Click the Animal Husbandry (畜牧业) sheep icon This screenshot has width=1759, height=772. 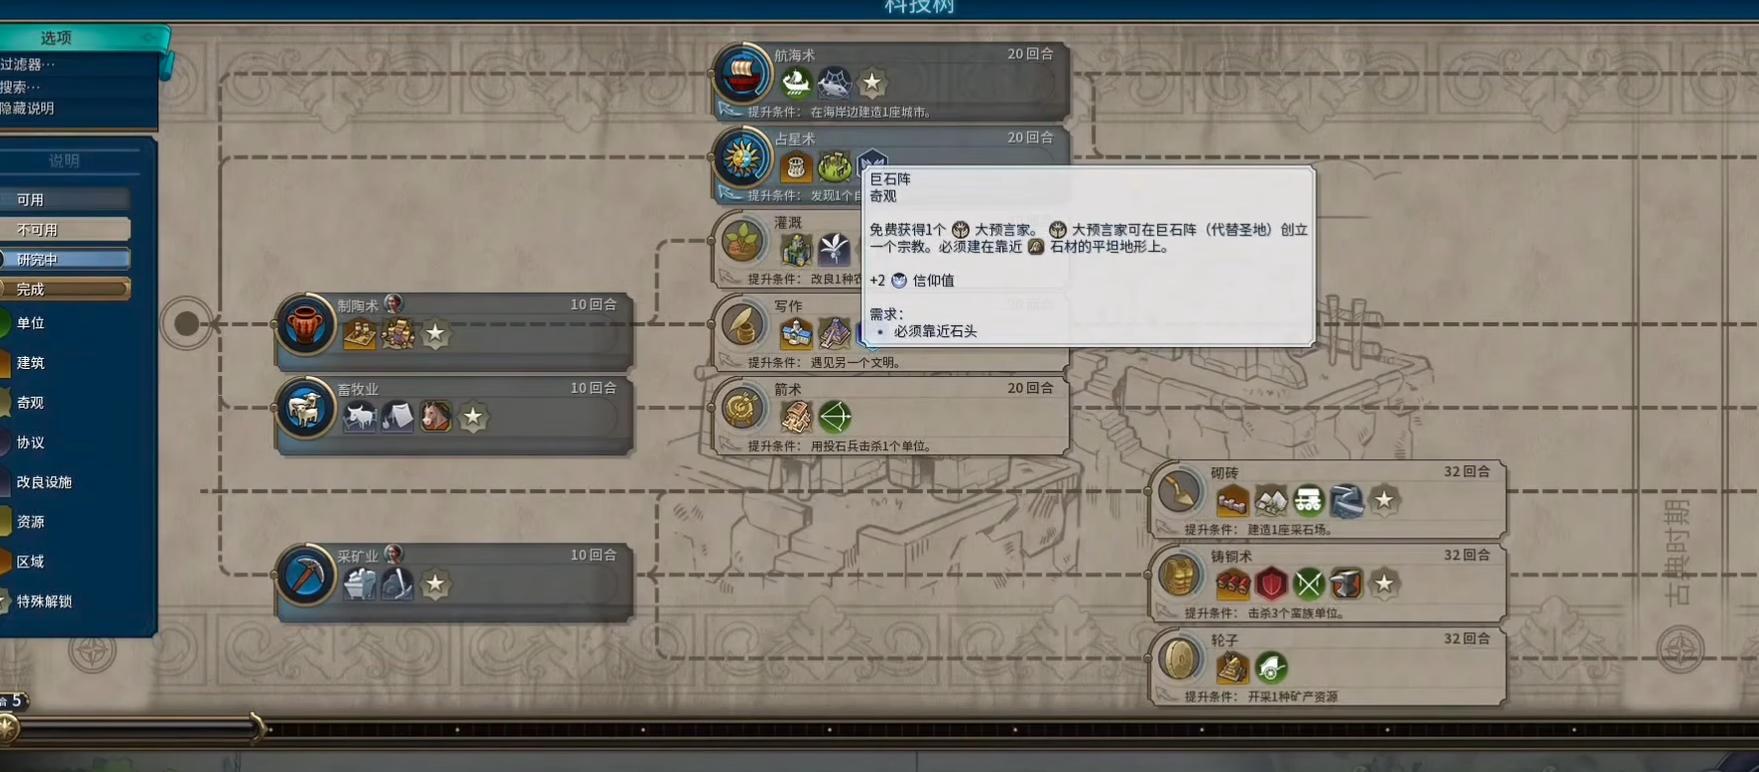305,408
